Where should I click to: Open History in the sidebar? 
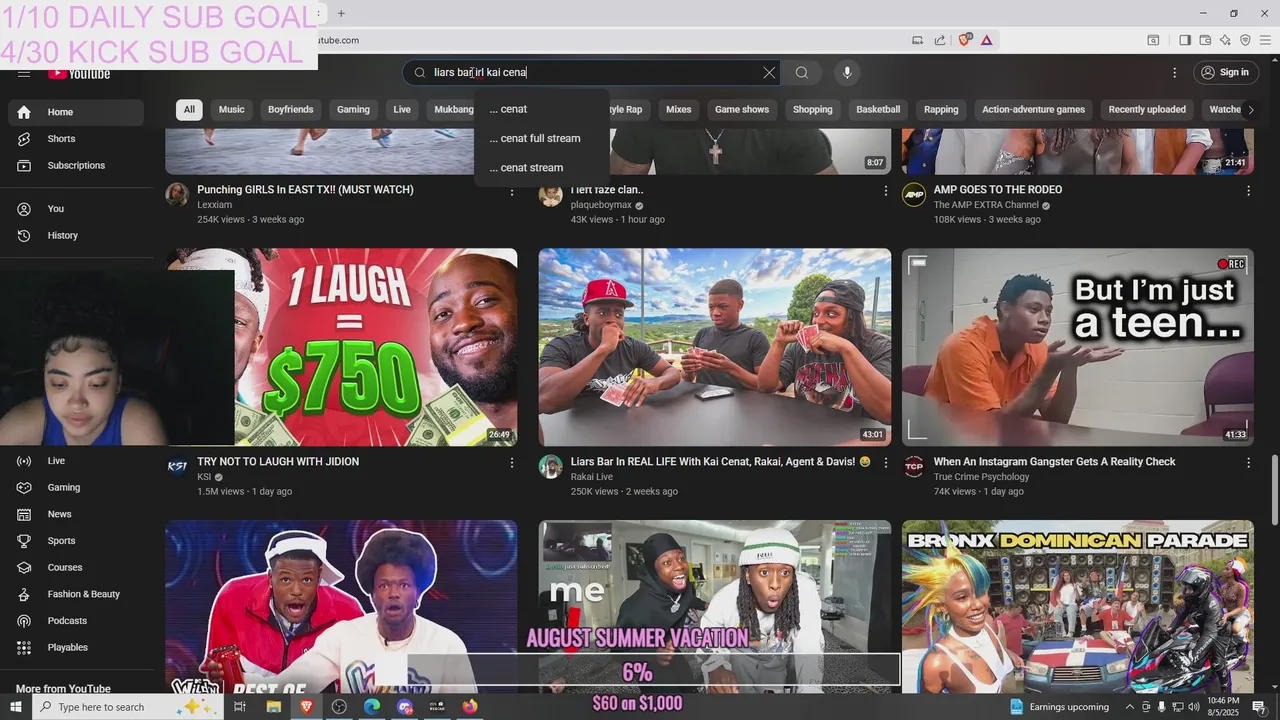[76, 235]
